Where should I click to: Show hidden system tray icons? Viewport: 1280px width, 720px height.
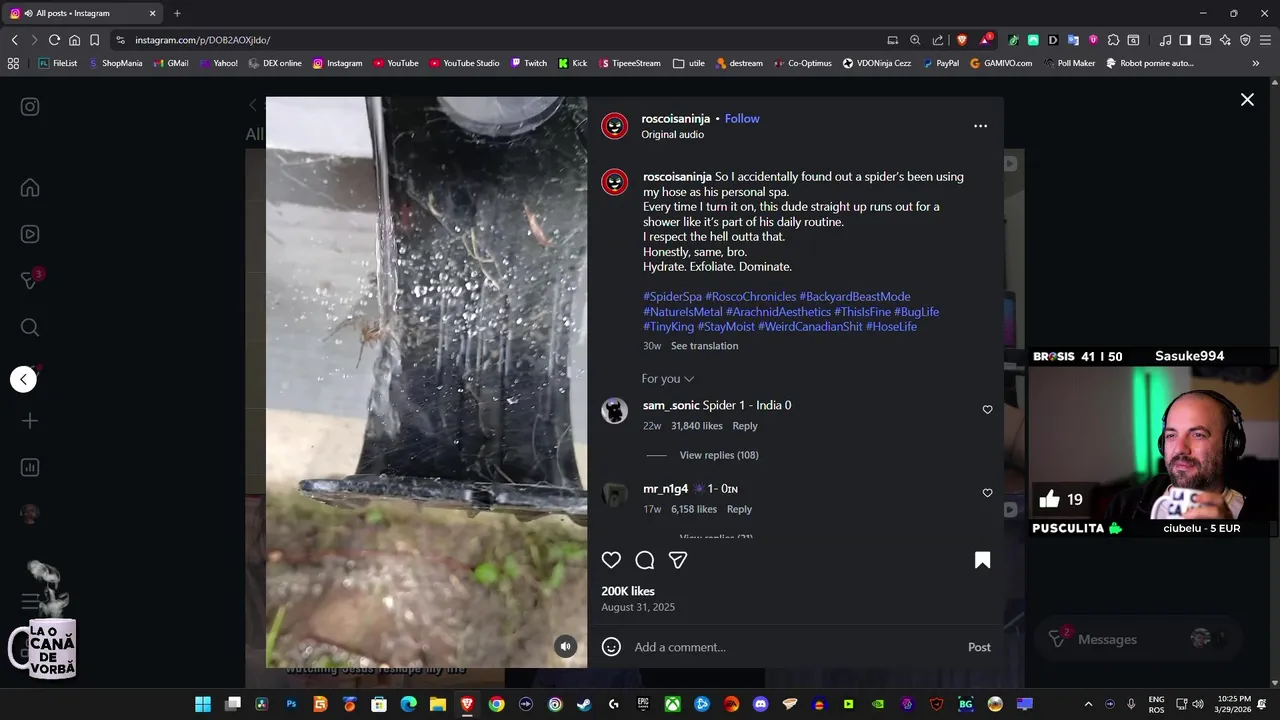1088,704
